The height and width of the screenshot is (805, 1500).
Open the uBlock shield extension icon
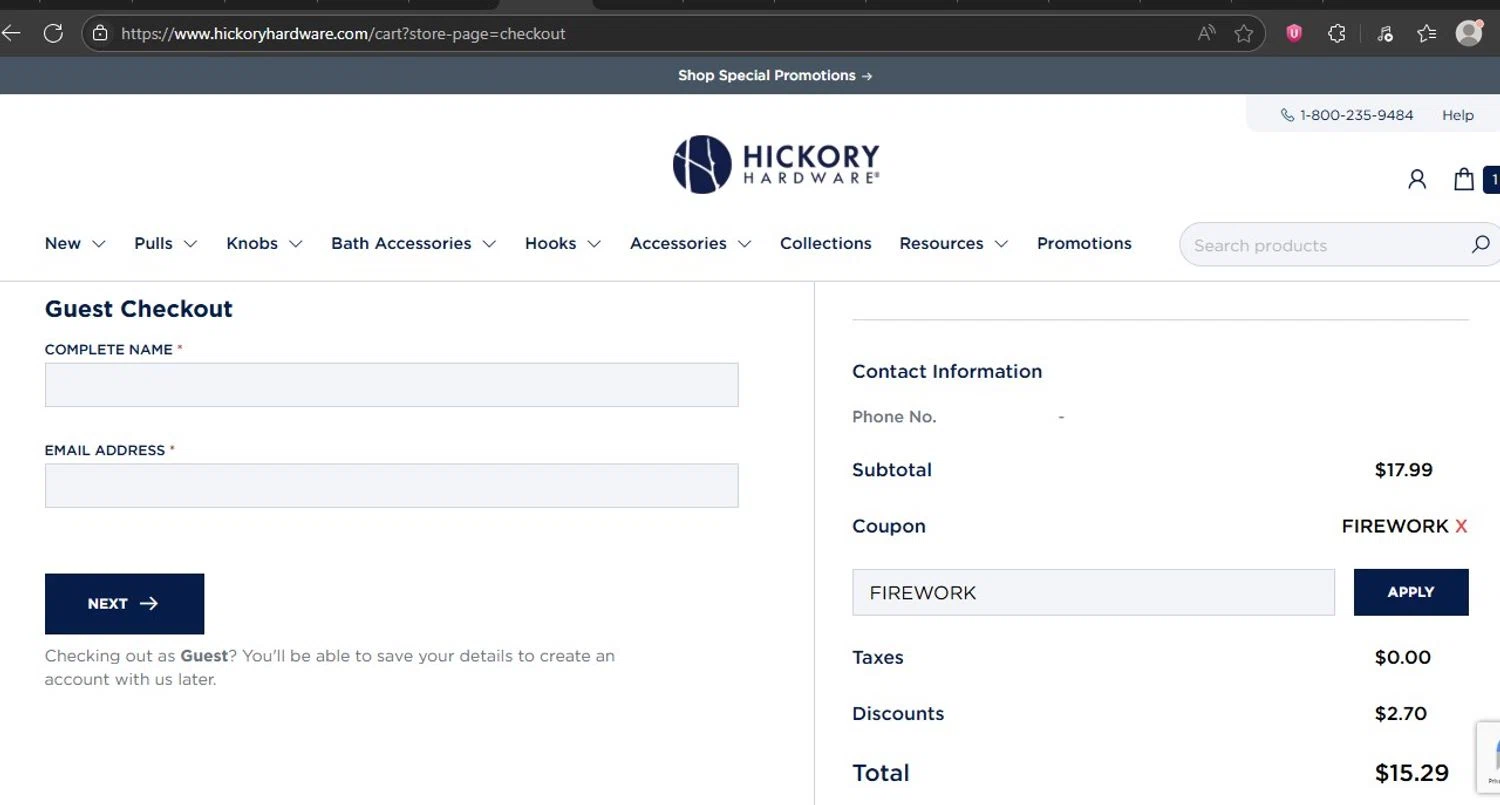1294,33
